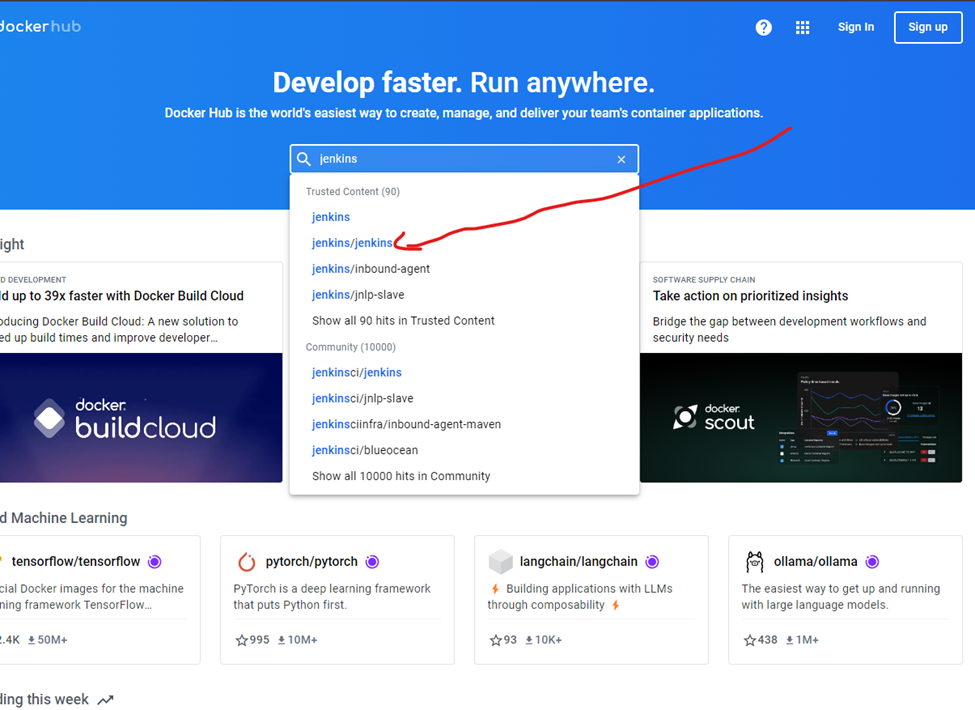Click star icon on ollama card
The width and height of the screenshot is (975, 710).
coord(750,640)
